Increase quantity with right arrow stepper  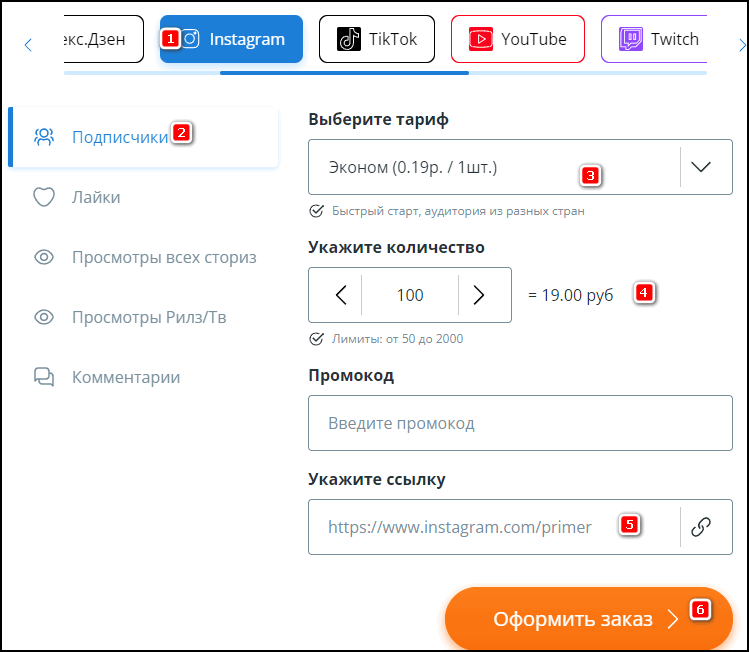pyautogui.click(x=479, y=295)
